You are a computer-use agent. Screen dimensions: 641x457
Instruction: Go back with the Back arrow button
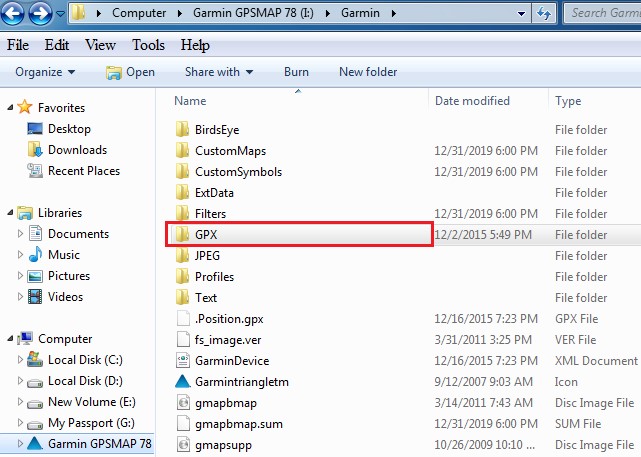coord(13,12)
